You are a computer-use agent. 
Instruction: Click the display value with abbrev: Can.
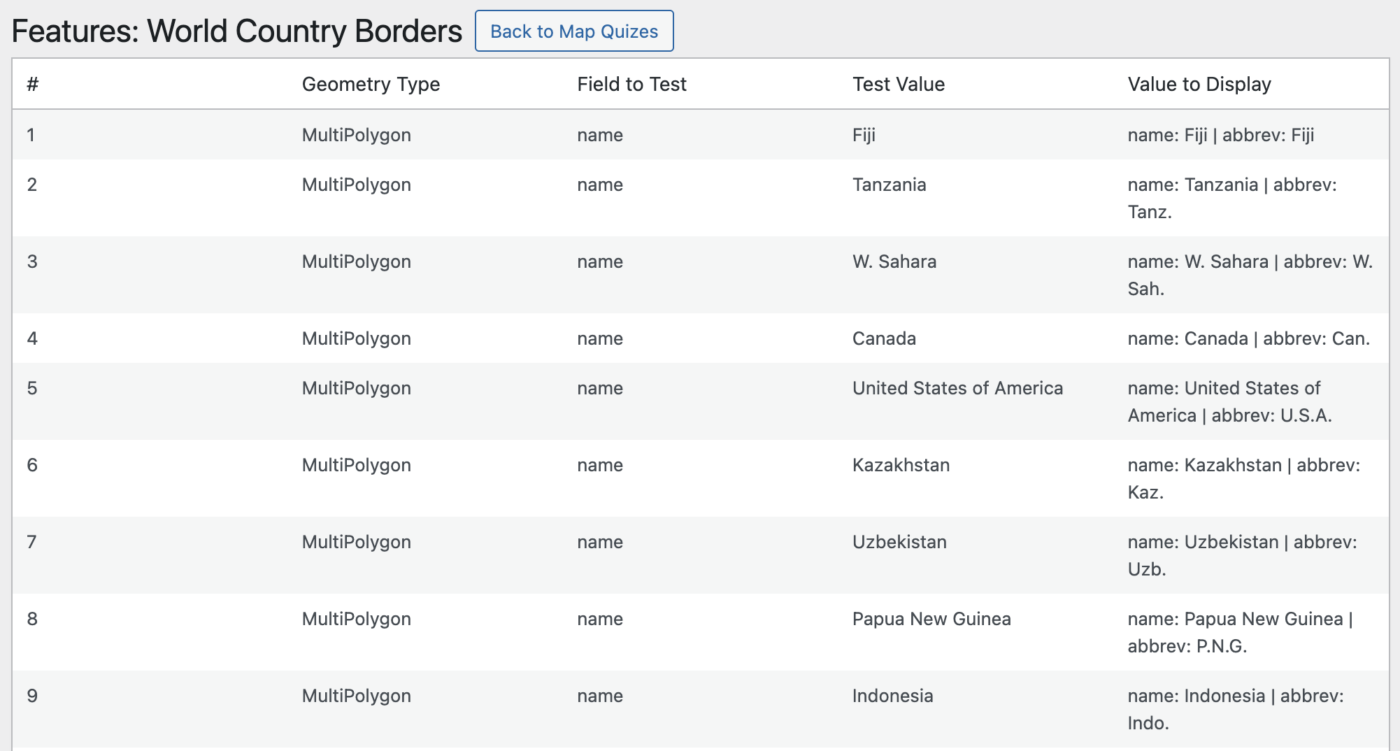[x=1248, y=339]
